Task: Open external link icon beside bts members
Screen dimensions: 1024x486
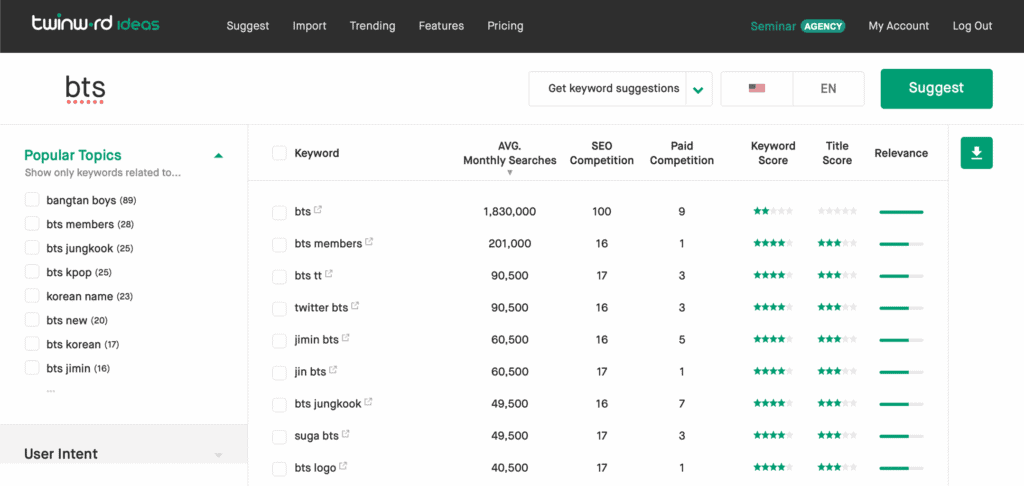Action: pos(369,242)
